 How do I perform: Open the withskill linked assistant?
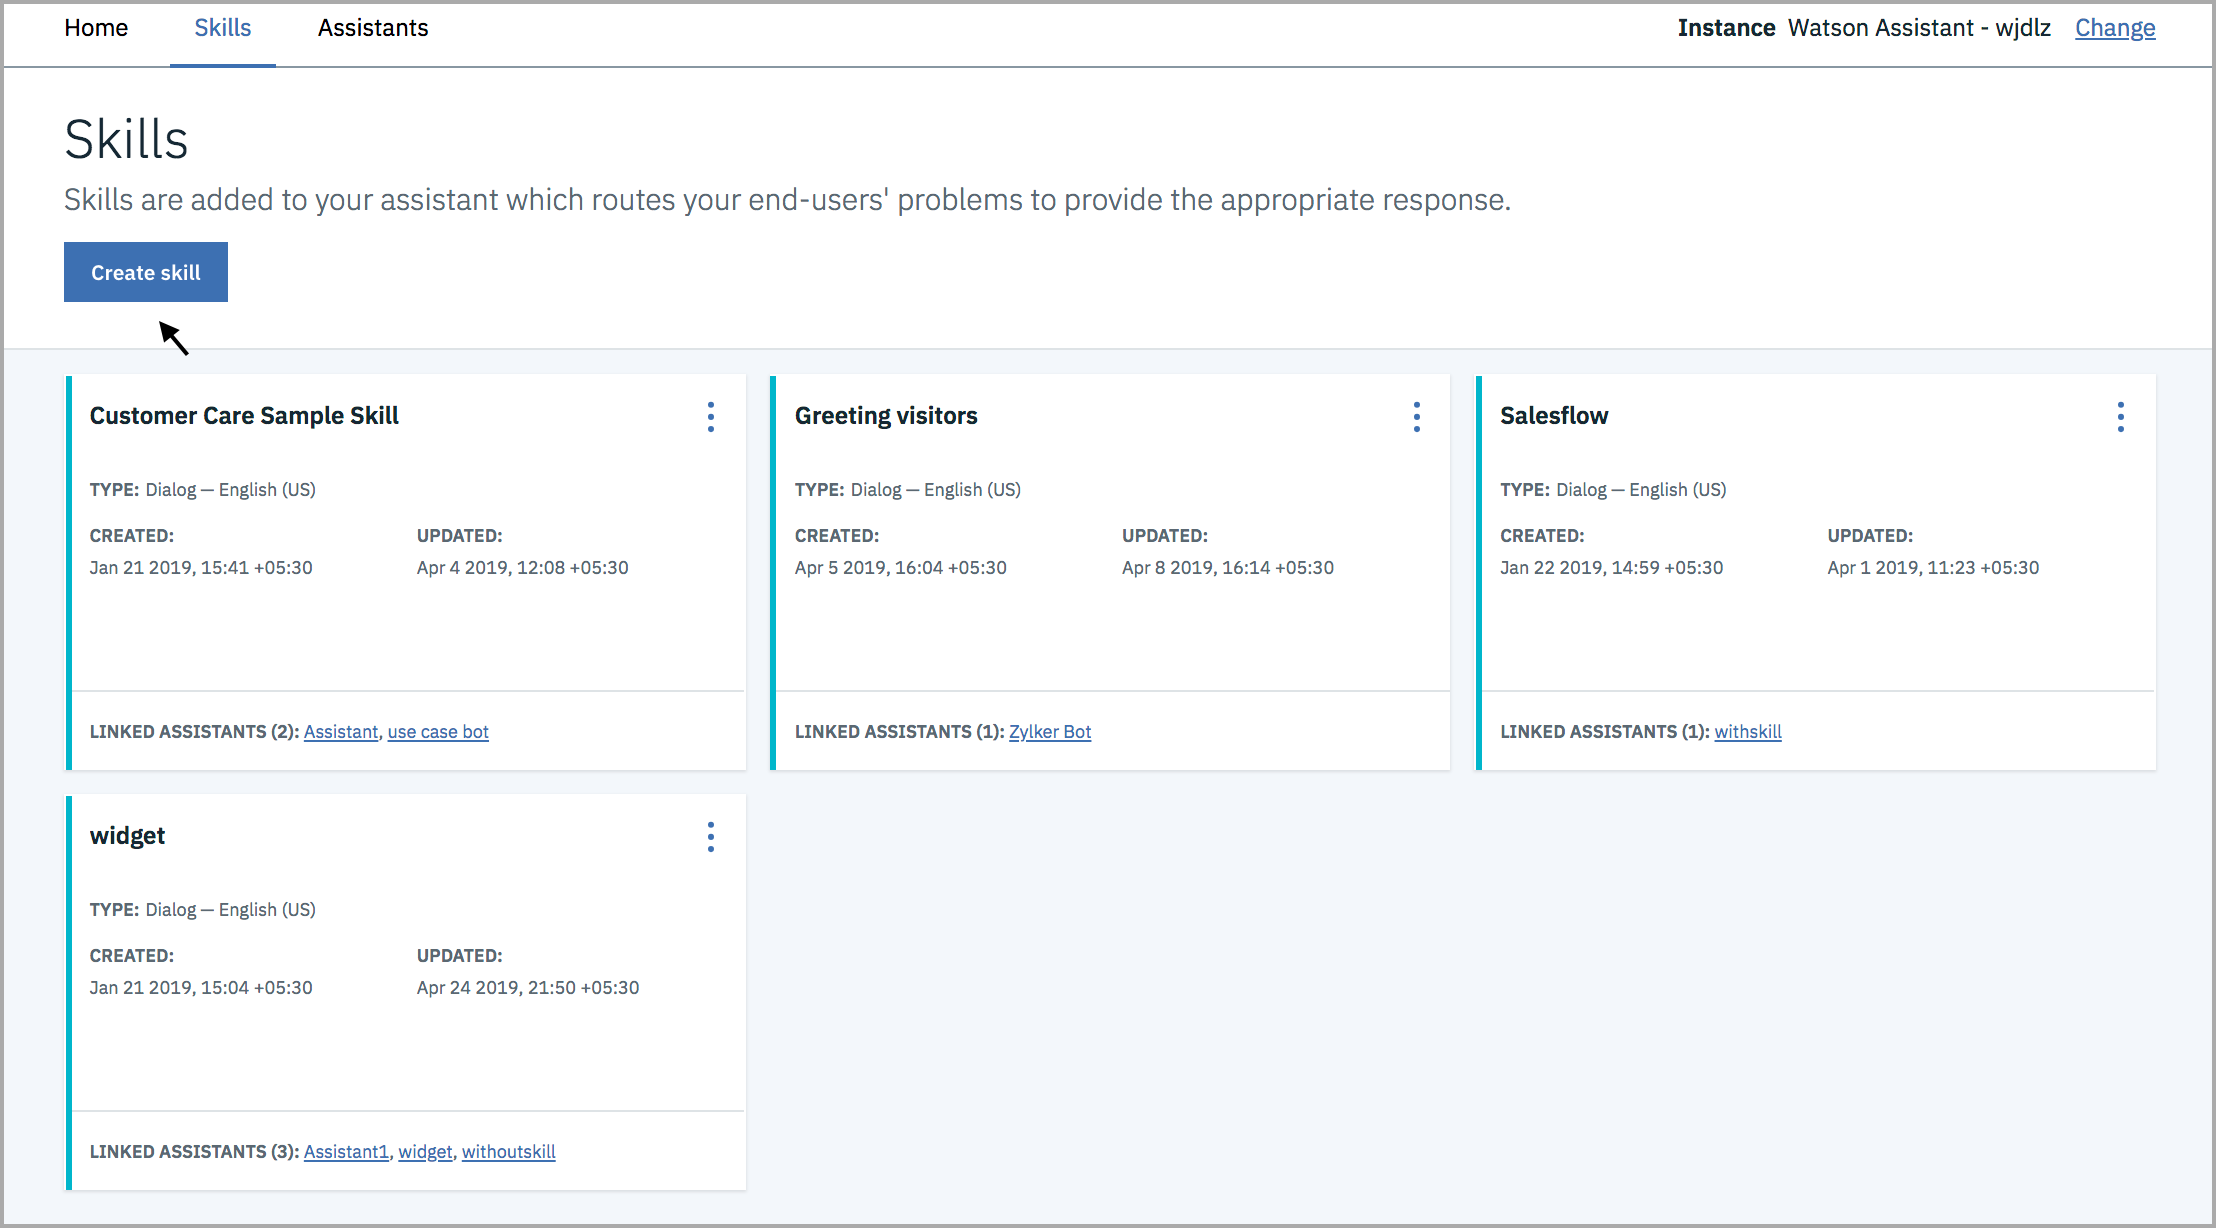pos(1748,731)
